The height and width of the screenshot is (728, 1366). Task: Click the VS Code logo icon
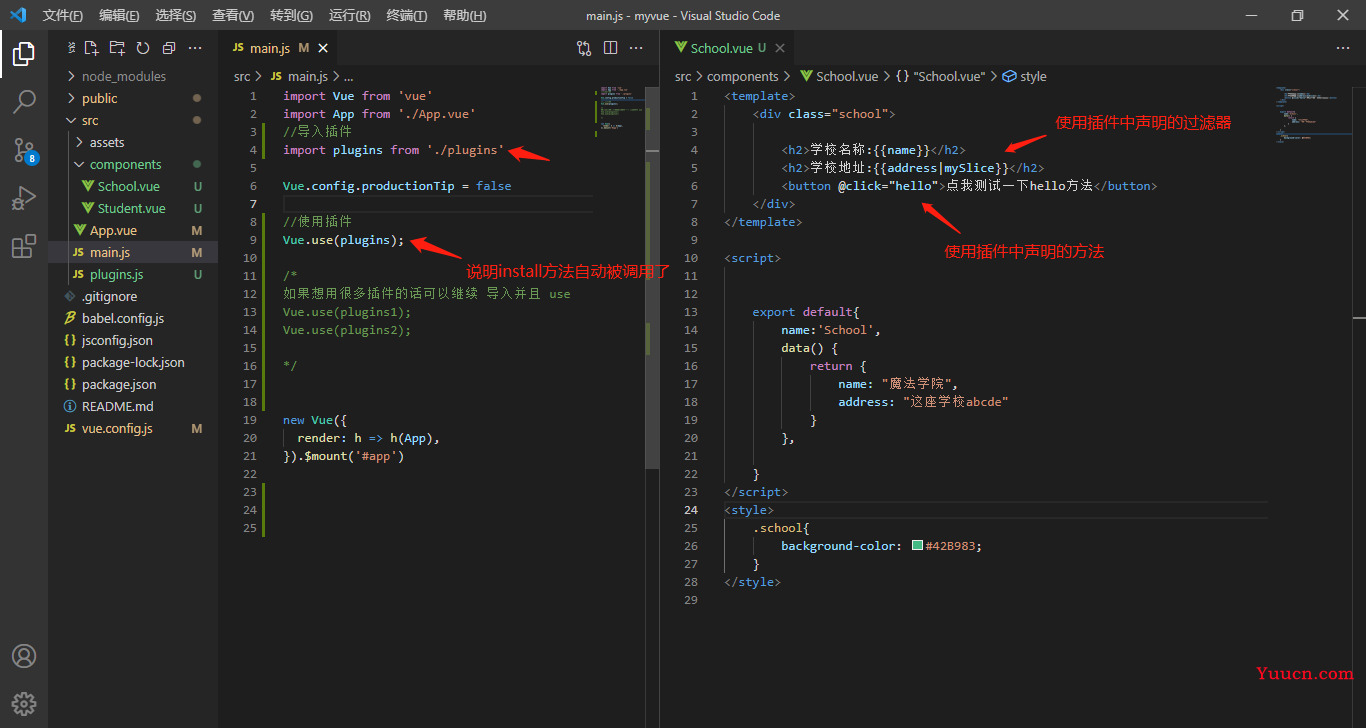pos(18,15)
